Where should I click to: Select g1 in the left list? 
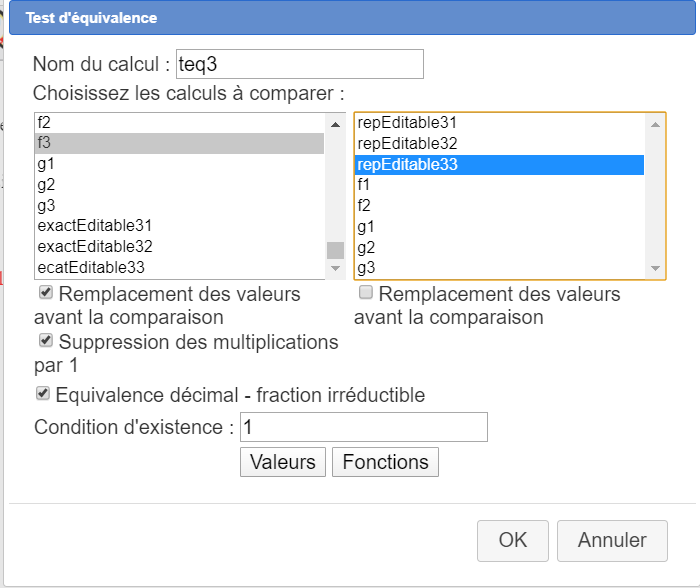coord(46,164)
